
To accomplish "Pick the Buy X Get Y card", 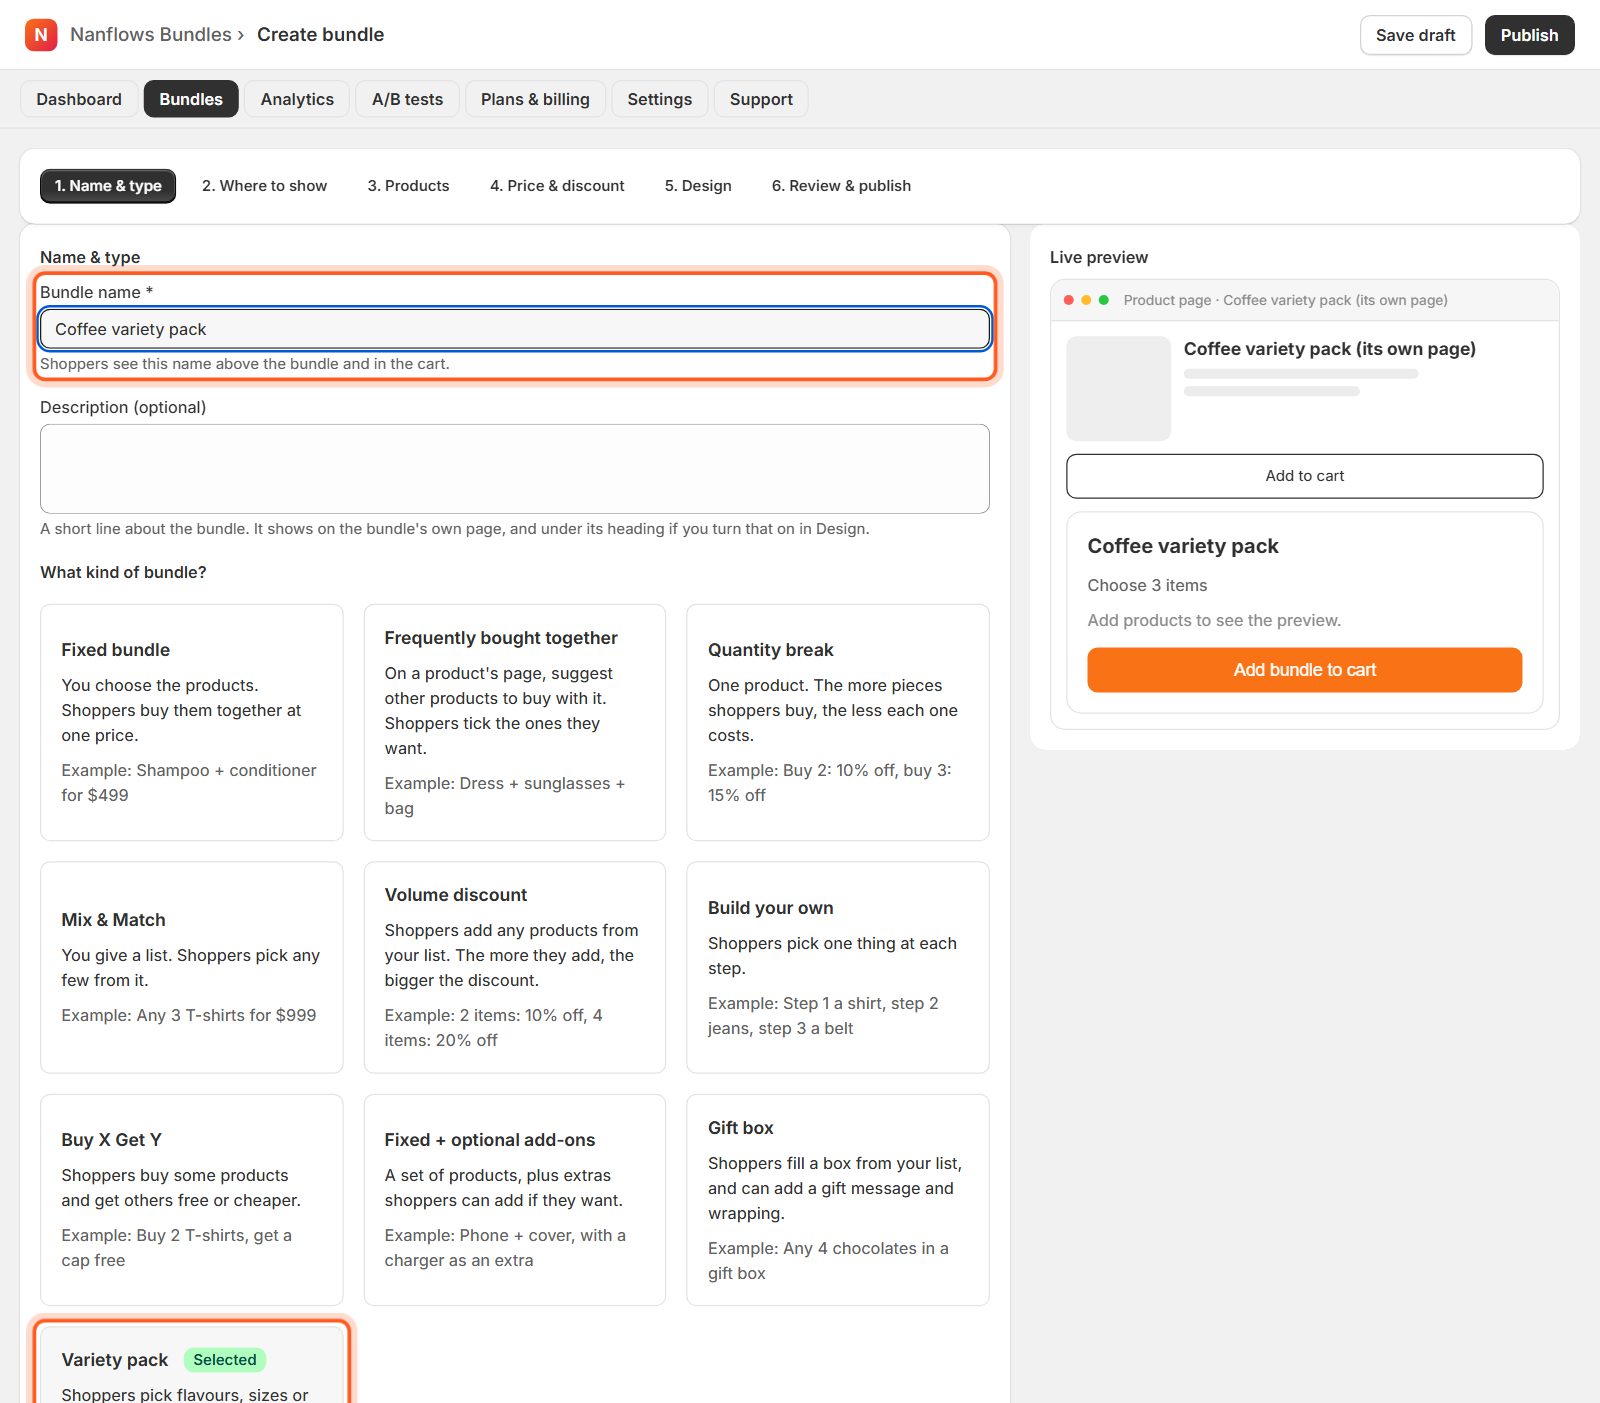I will click(x=192, y=1200).
